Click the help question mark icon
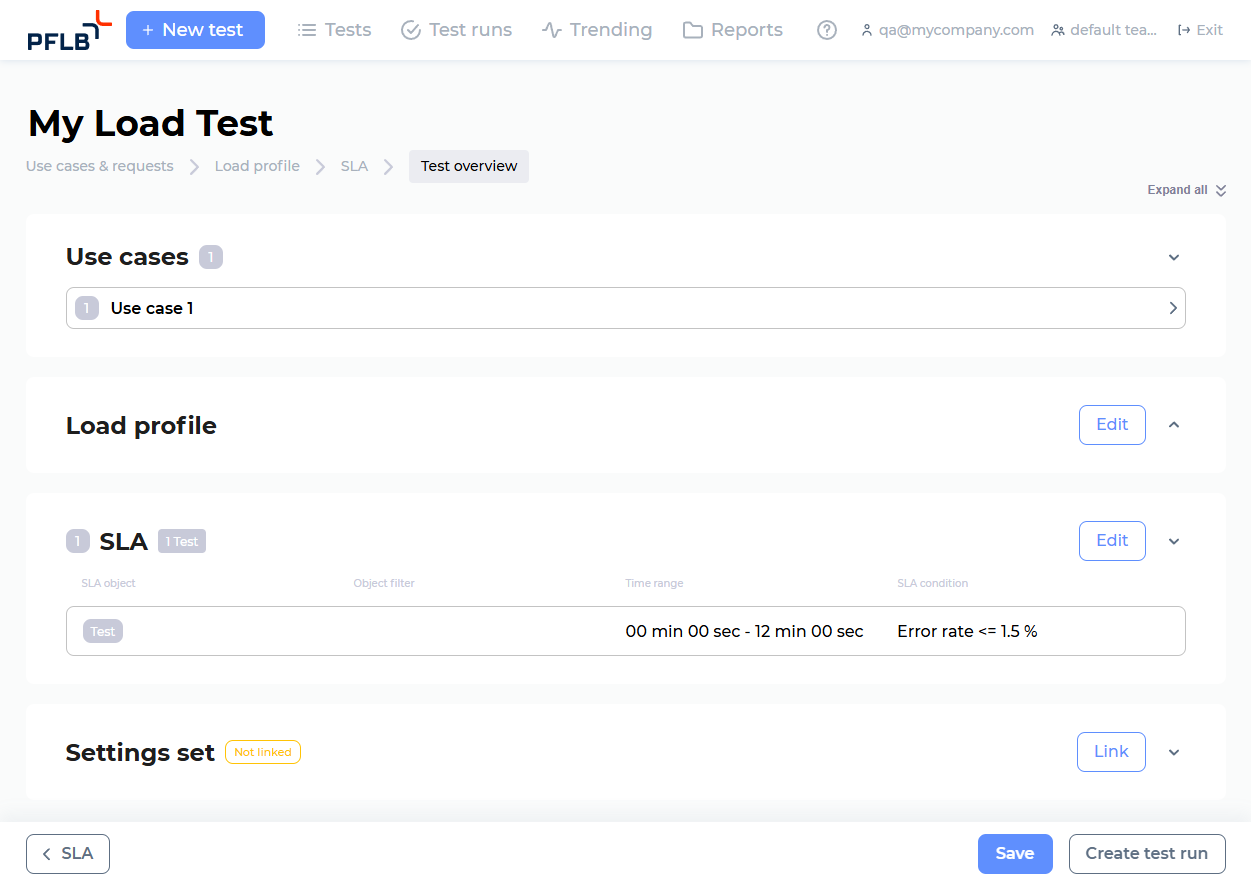Screen dimensions: 1251x886 click(826, 30)
